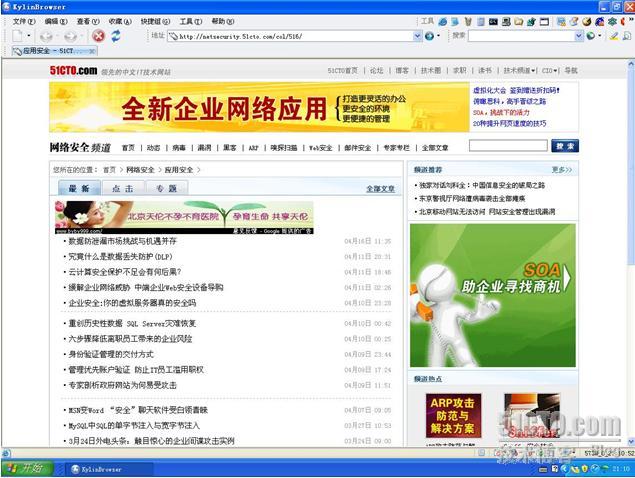Click the green SOA 助企业寻找商机 banner
635x478 pixels.
(x=492, y=295)
